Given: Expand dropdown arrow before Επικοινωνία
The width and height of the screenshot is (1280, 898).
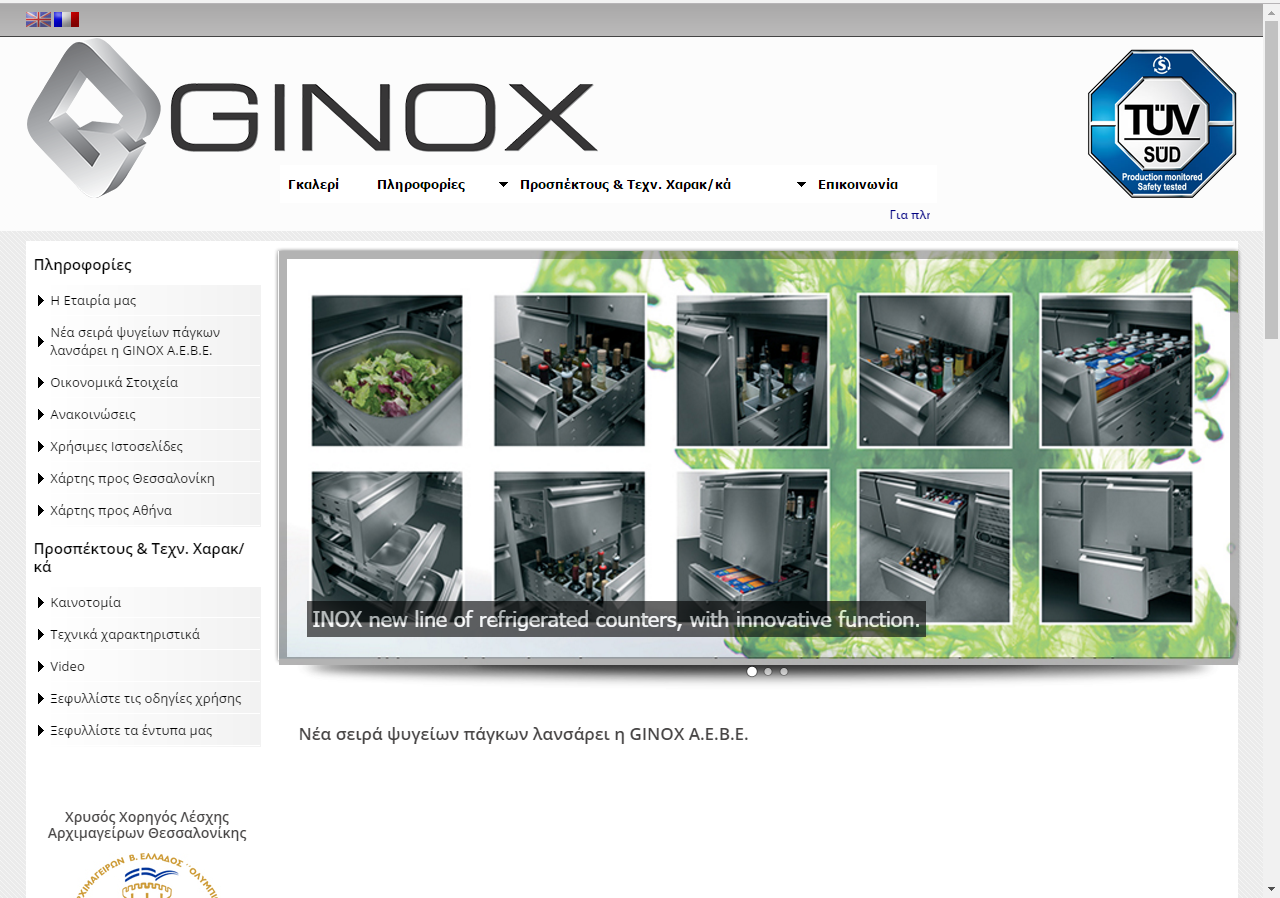Looking at the screenshot, I should (x=801, y=185).
